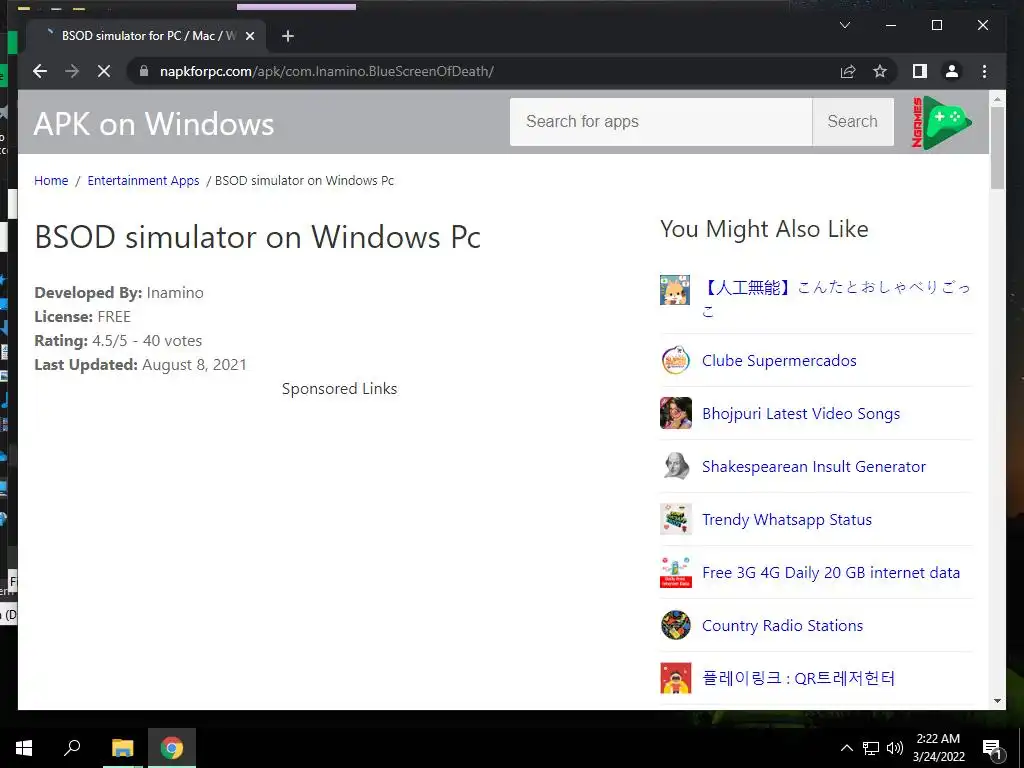Open Country Radio Stations link
The width and height of the screenshot is (1024, 768).
click(782, 625)
